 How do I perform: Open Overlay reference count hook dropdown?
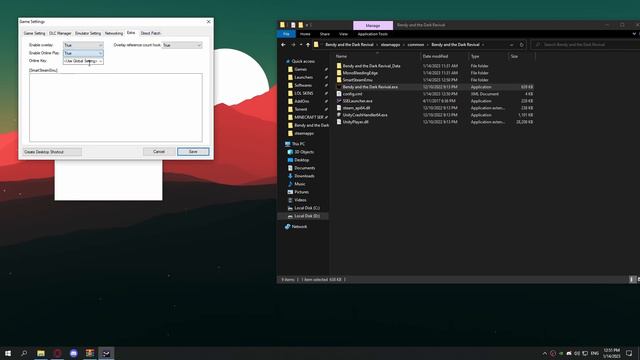(x=182, y=45)
